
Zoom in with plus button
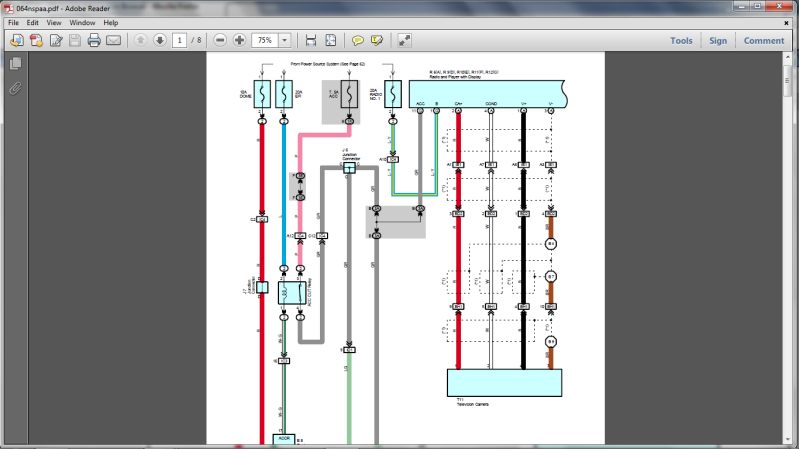239,41
